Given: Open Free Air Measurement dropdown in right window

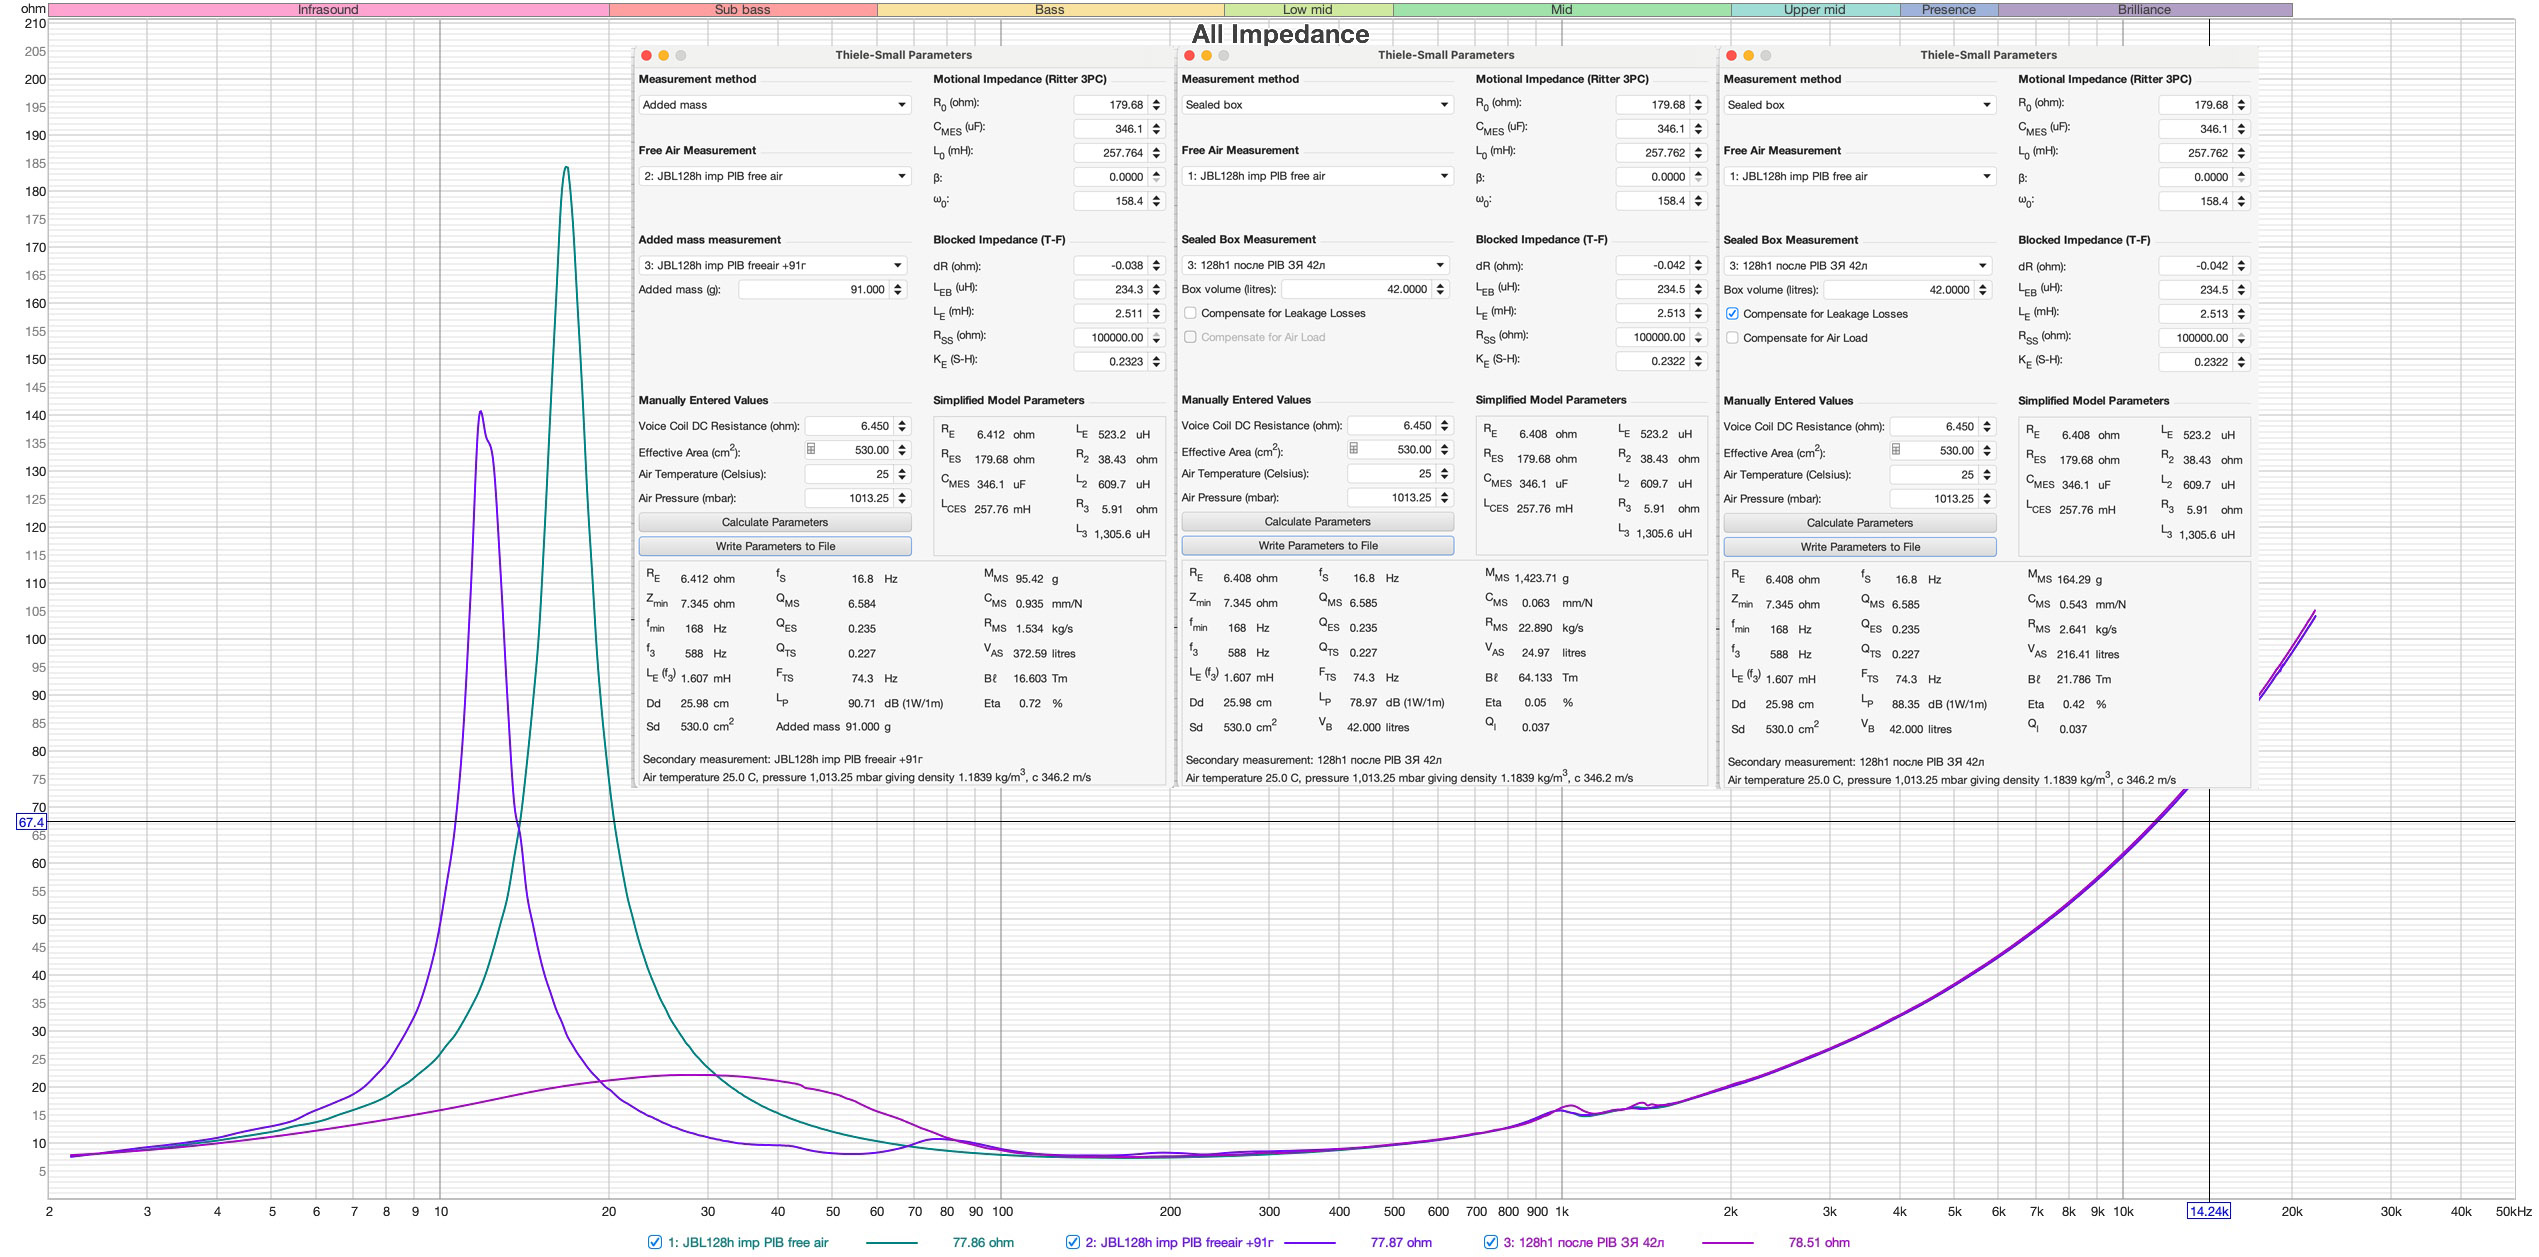Looking at the screenshot, I should (x=1859, y=176).
